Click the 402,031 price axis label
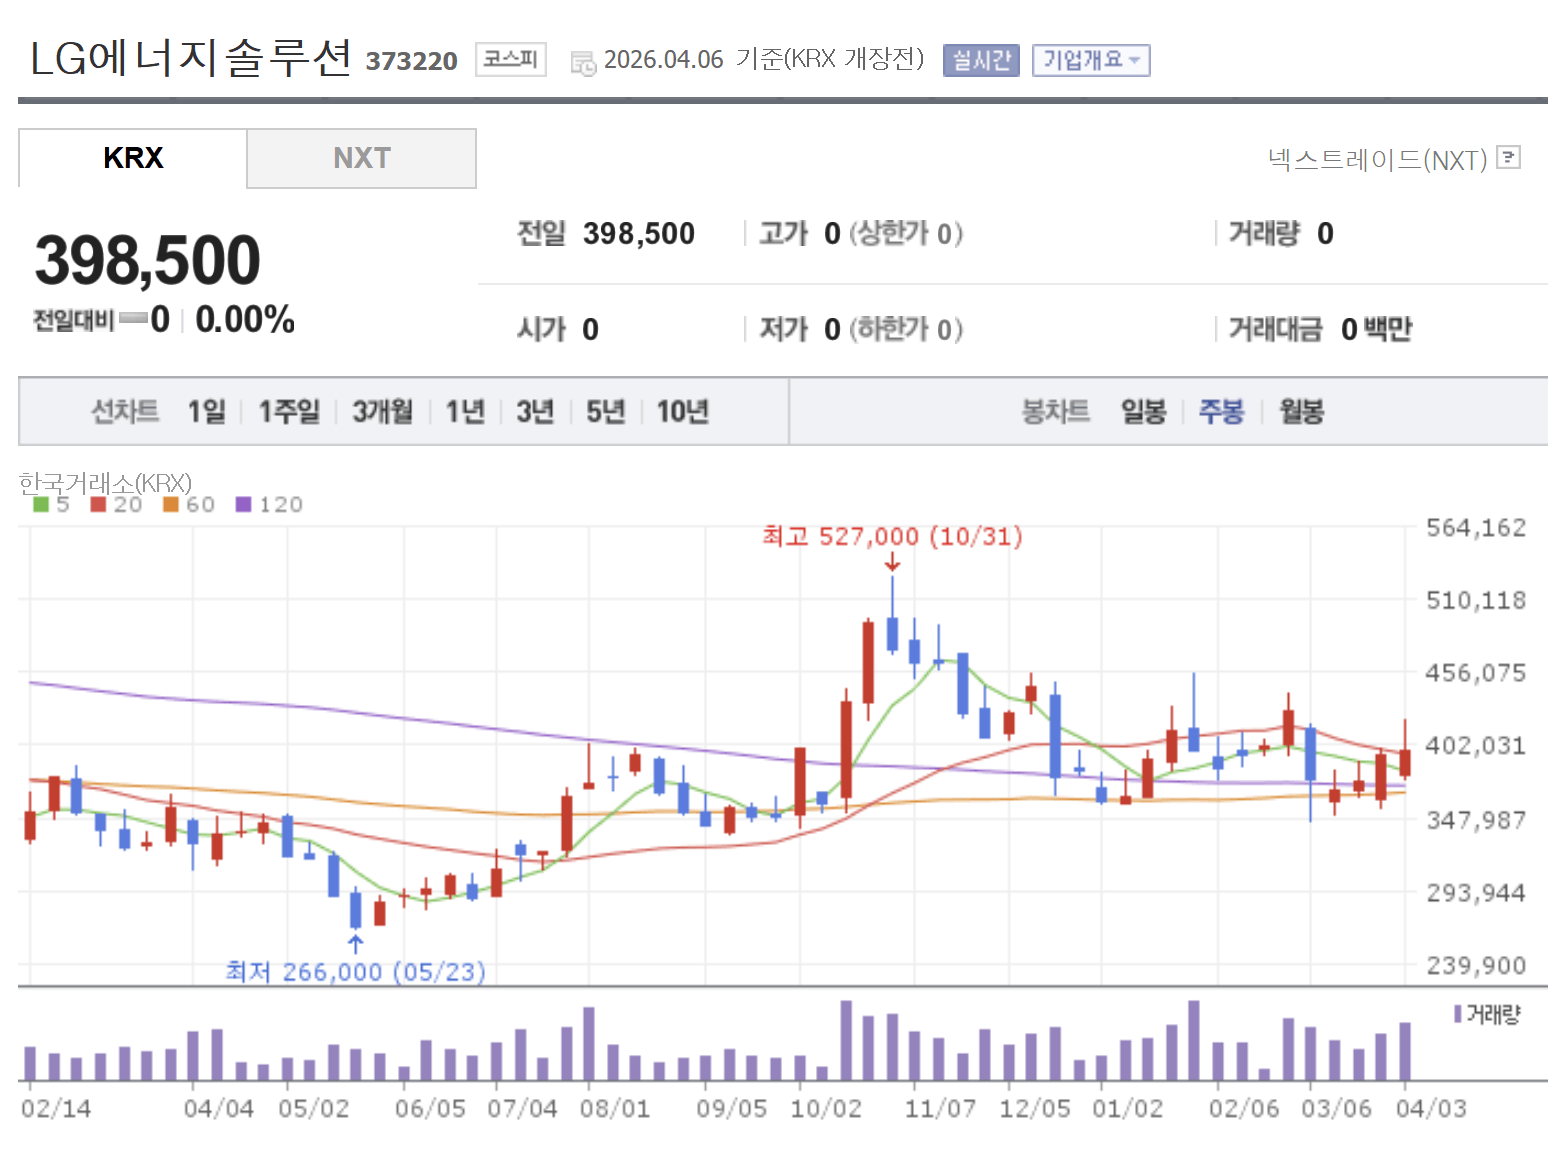1548x1170 pixels. click(x=1476, y=745)
